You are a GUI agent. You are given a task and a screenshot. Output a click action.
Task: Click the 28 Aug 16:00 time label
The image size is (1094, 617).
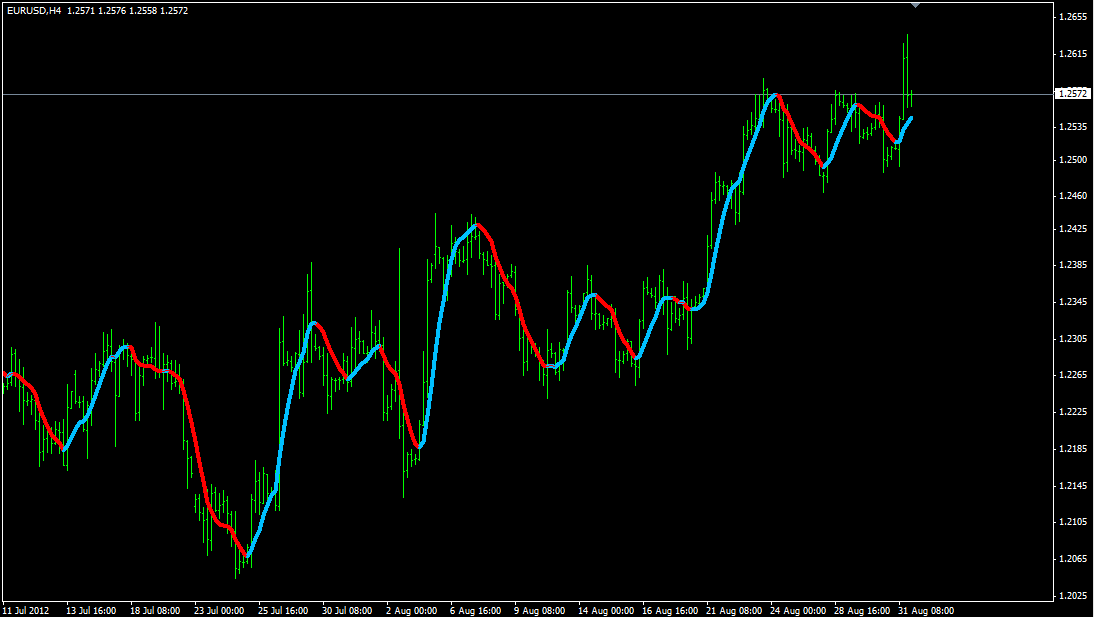tap(862, 610)
